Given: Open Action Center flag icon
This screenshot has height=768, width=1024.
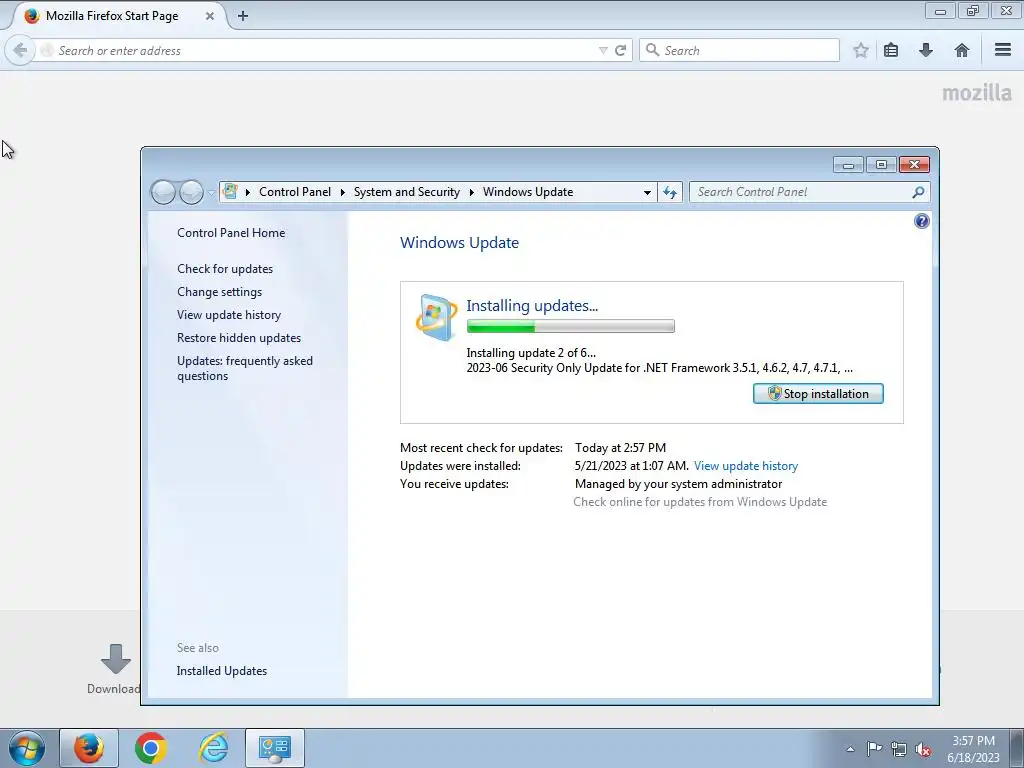Looking at the screenshot, I should click(874, 748).
